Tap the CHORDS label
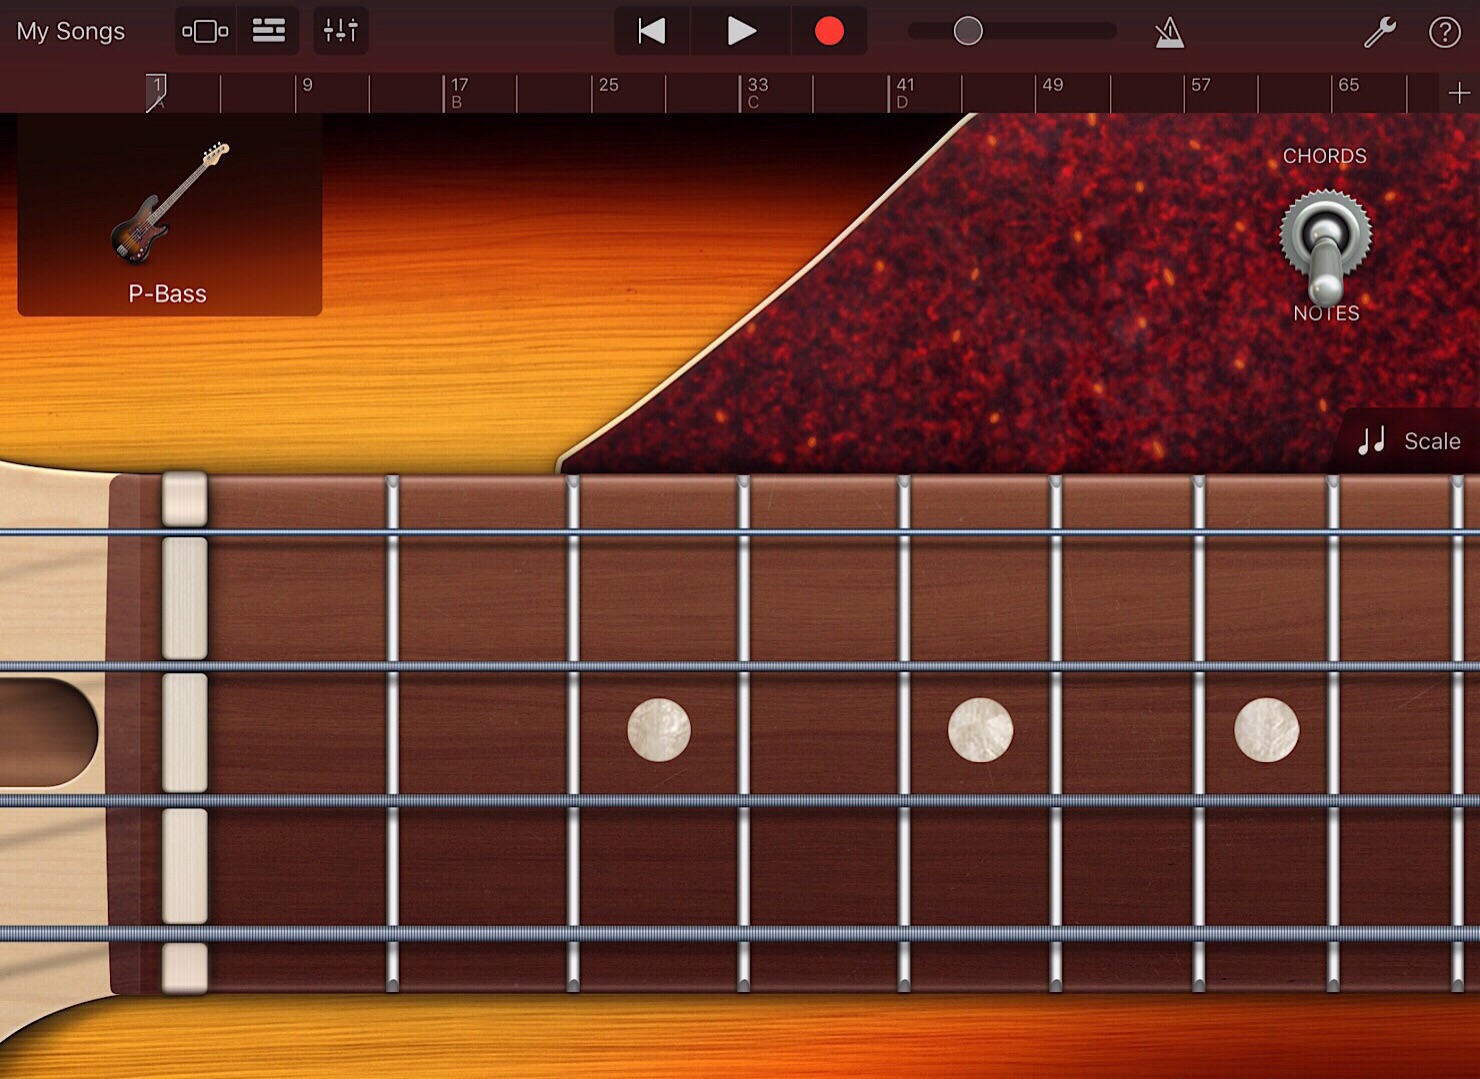 1324,156
